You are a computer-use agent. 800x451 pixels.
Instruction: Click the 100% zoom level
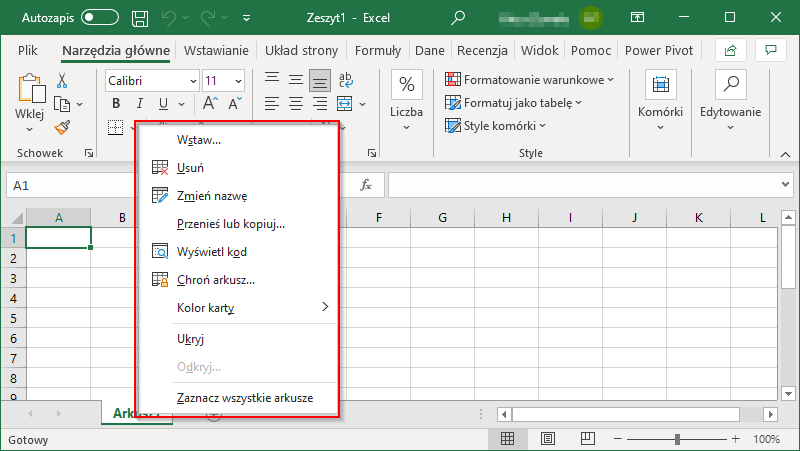coord(766,439)
